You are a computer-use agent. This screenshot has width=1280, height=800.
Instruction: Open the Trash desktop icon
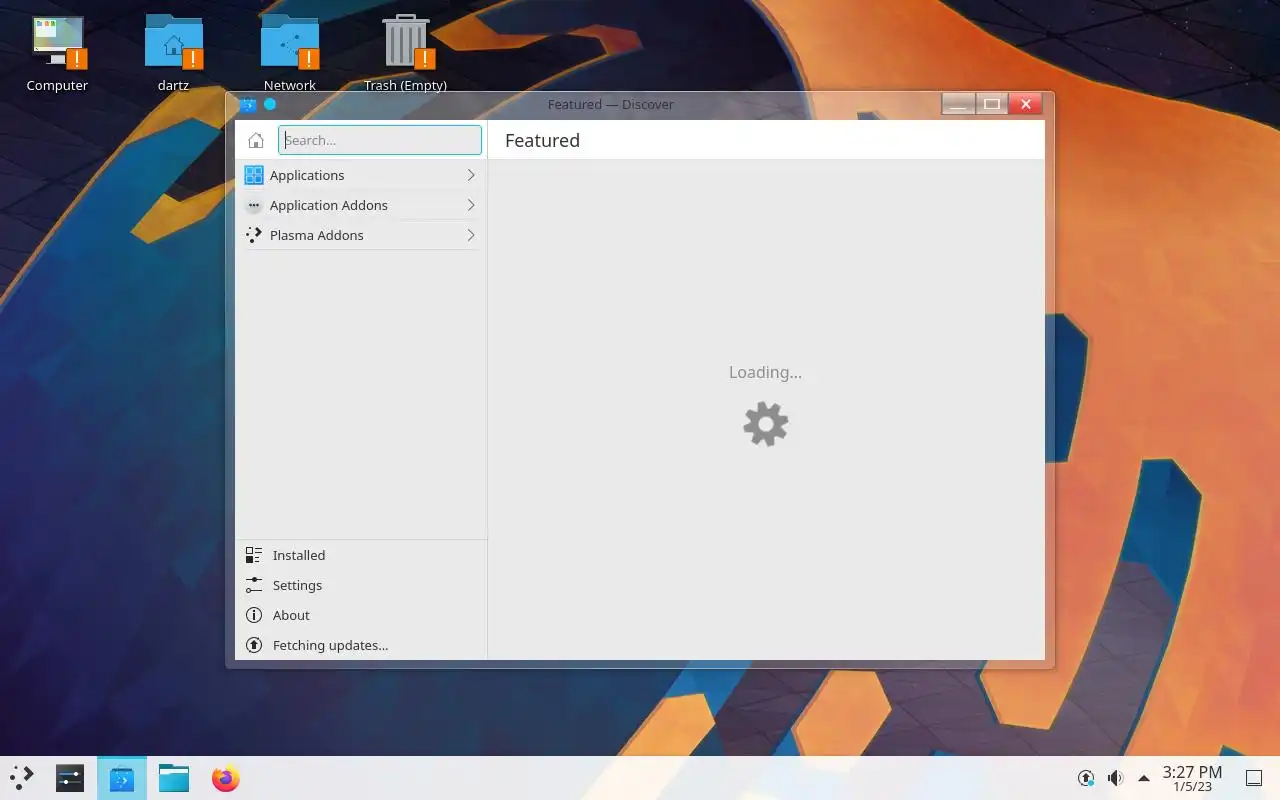(x=405, y=54)
